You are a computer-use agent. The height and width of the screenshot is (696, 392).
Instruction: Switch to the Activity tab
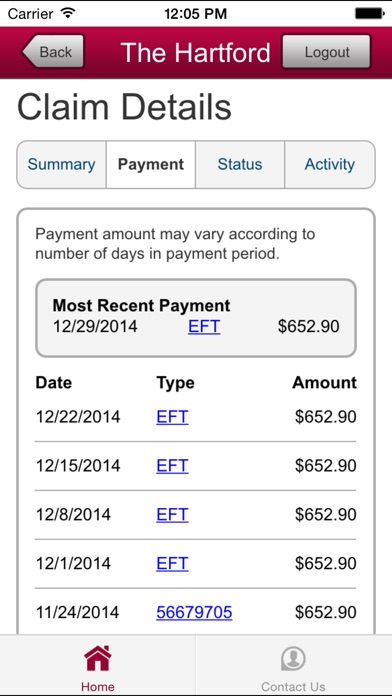point(329,164)
